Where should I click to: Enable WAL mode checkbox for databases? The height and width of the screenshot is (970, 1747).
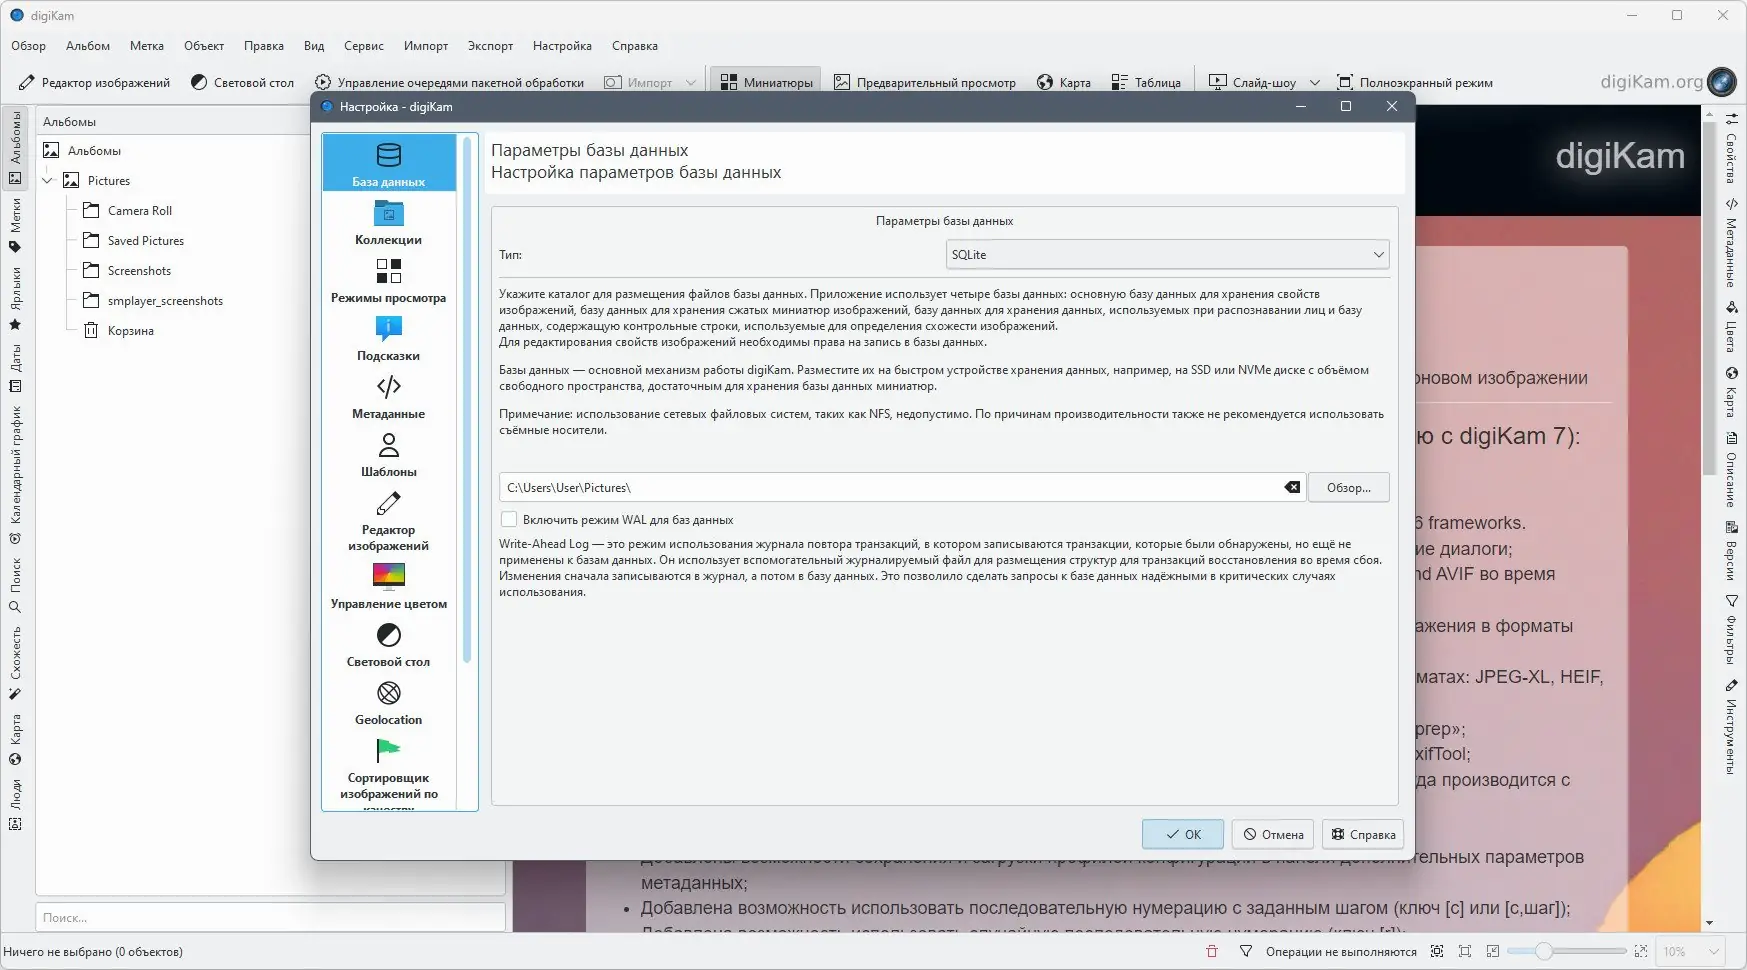coord(509,520)
